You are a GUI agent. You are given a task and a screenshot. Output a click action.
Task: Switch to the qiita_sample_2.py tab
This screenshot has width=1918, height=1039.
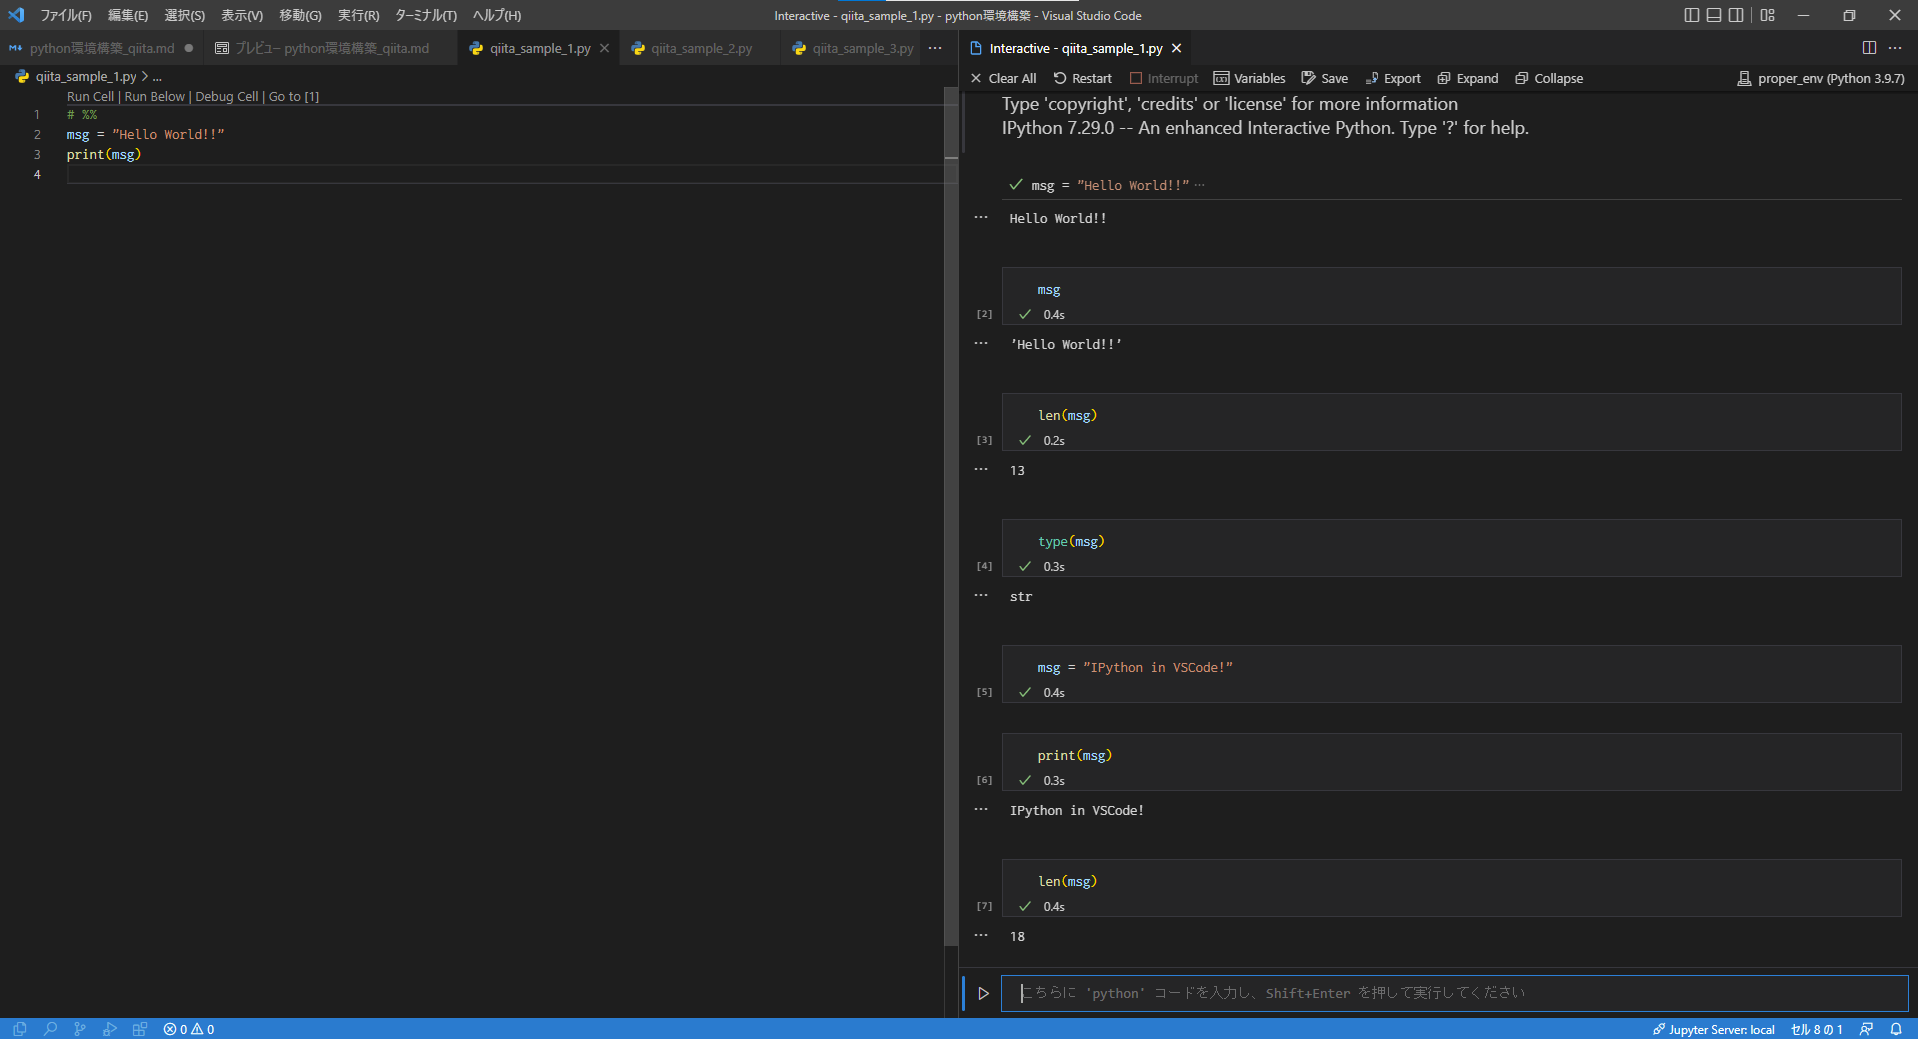click(x=701, y=48)
